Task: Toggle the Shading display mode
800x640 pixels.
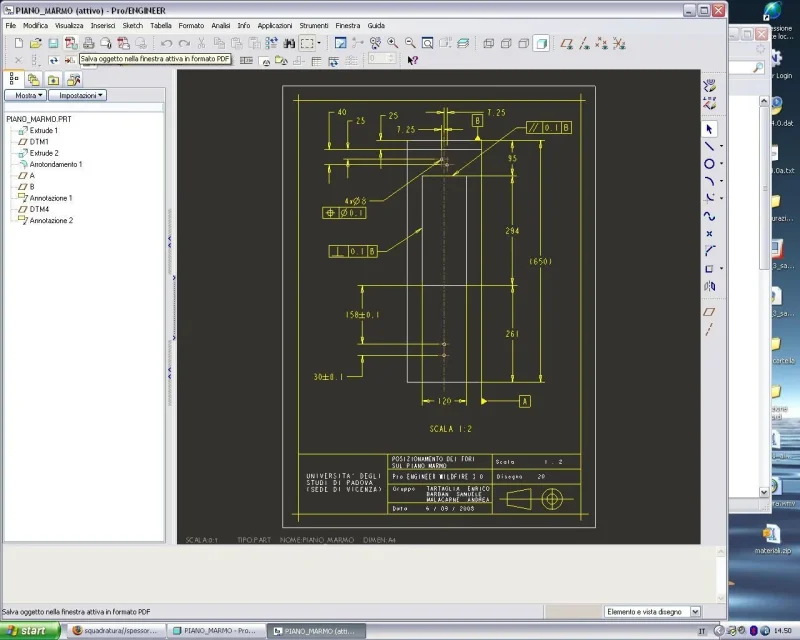Action: 541,43
